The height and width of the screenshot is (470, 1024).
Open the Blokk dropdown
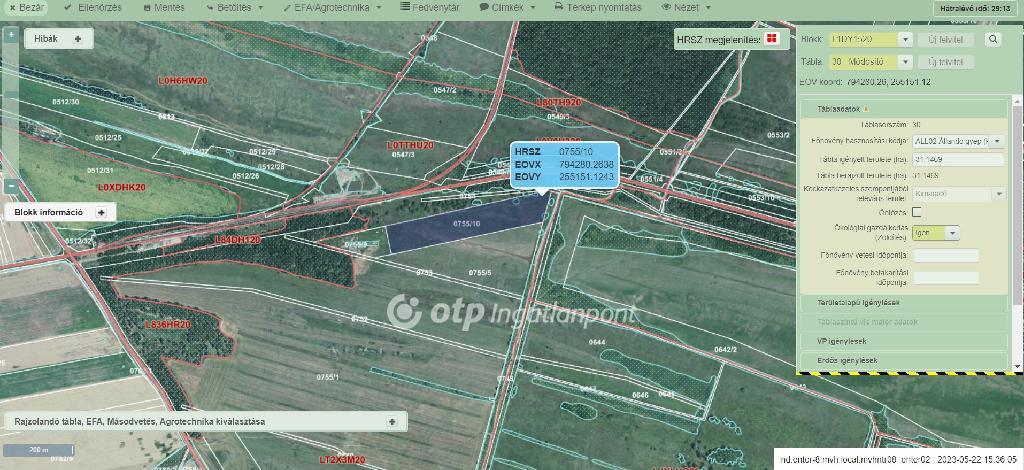click(x=905, y=40)
